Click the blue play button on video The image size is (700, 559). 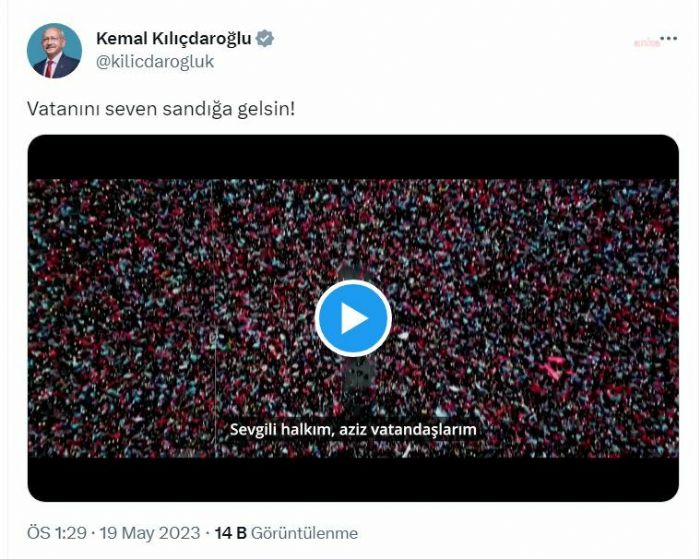point(353,318)
